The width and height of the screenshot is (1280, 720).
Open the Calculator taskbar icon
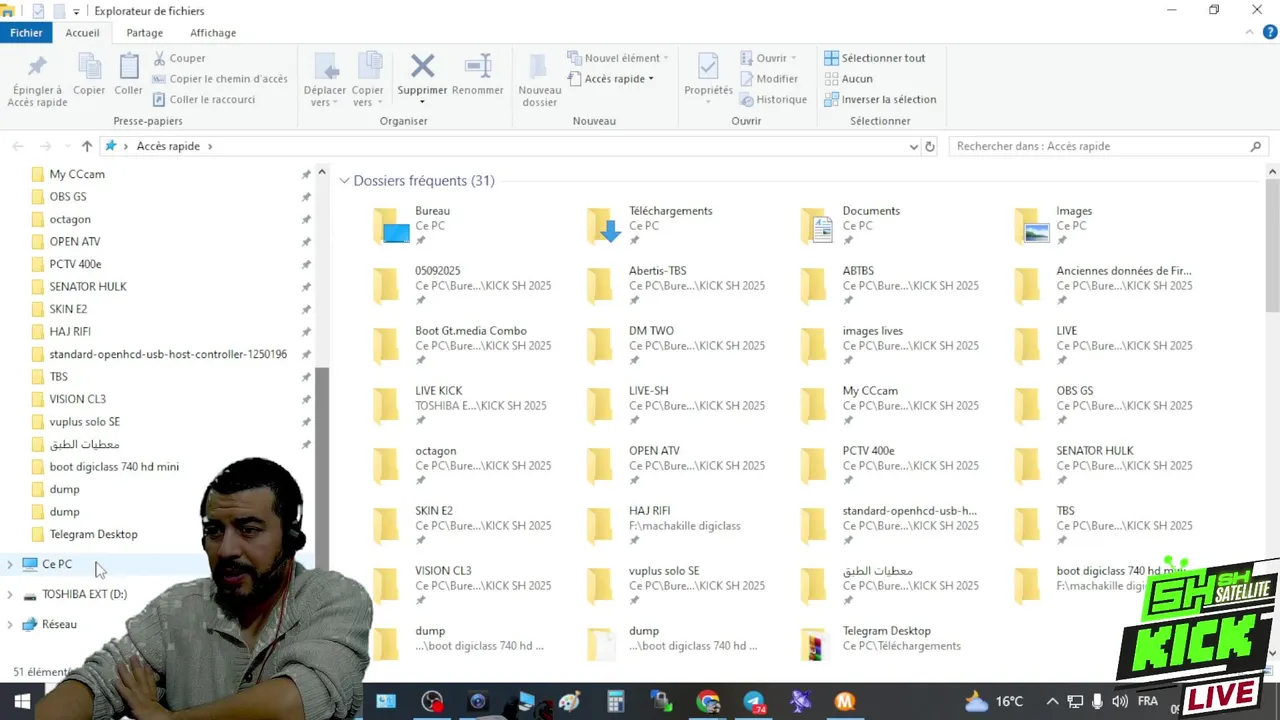[616, 702]
